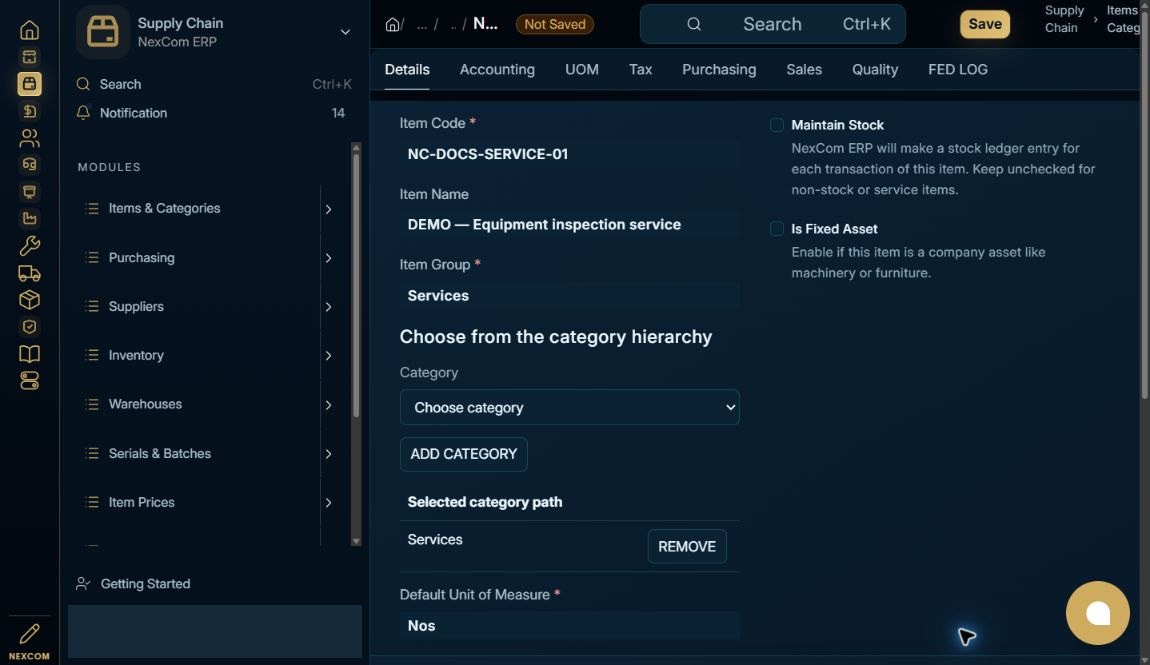
Task: Click the Save button
Action: (x=984, y=24)
